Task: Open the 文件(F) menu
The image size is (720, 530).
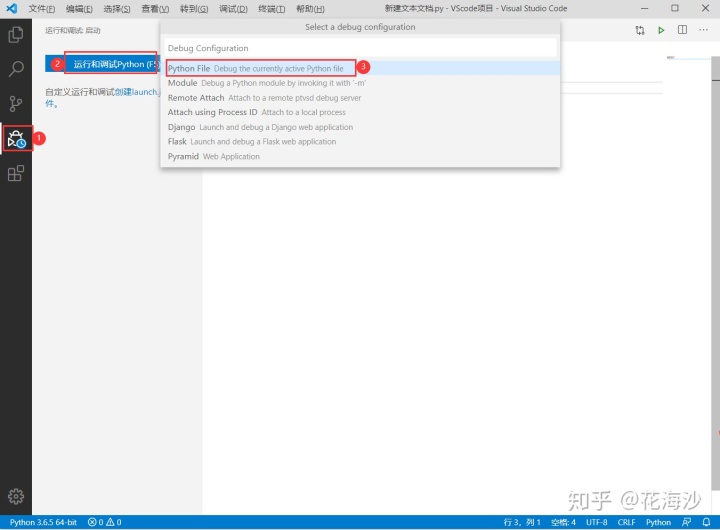Action: point(42,9)
